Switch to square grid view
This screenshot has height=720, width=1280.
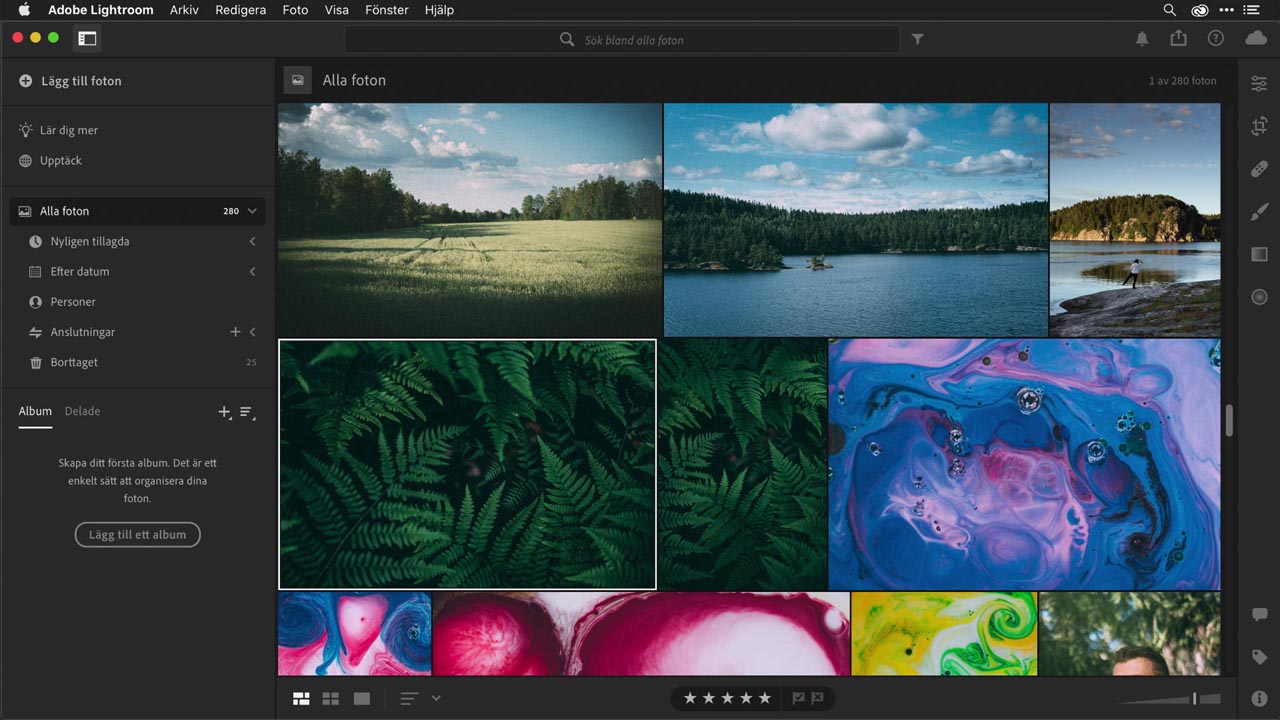pos(330,698)
